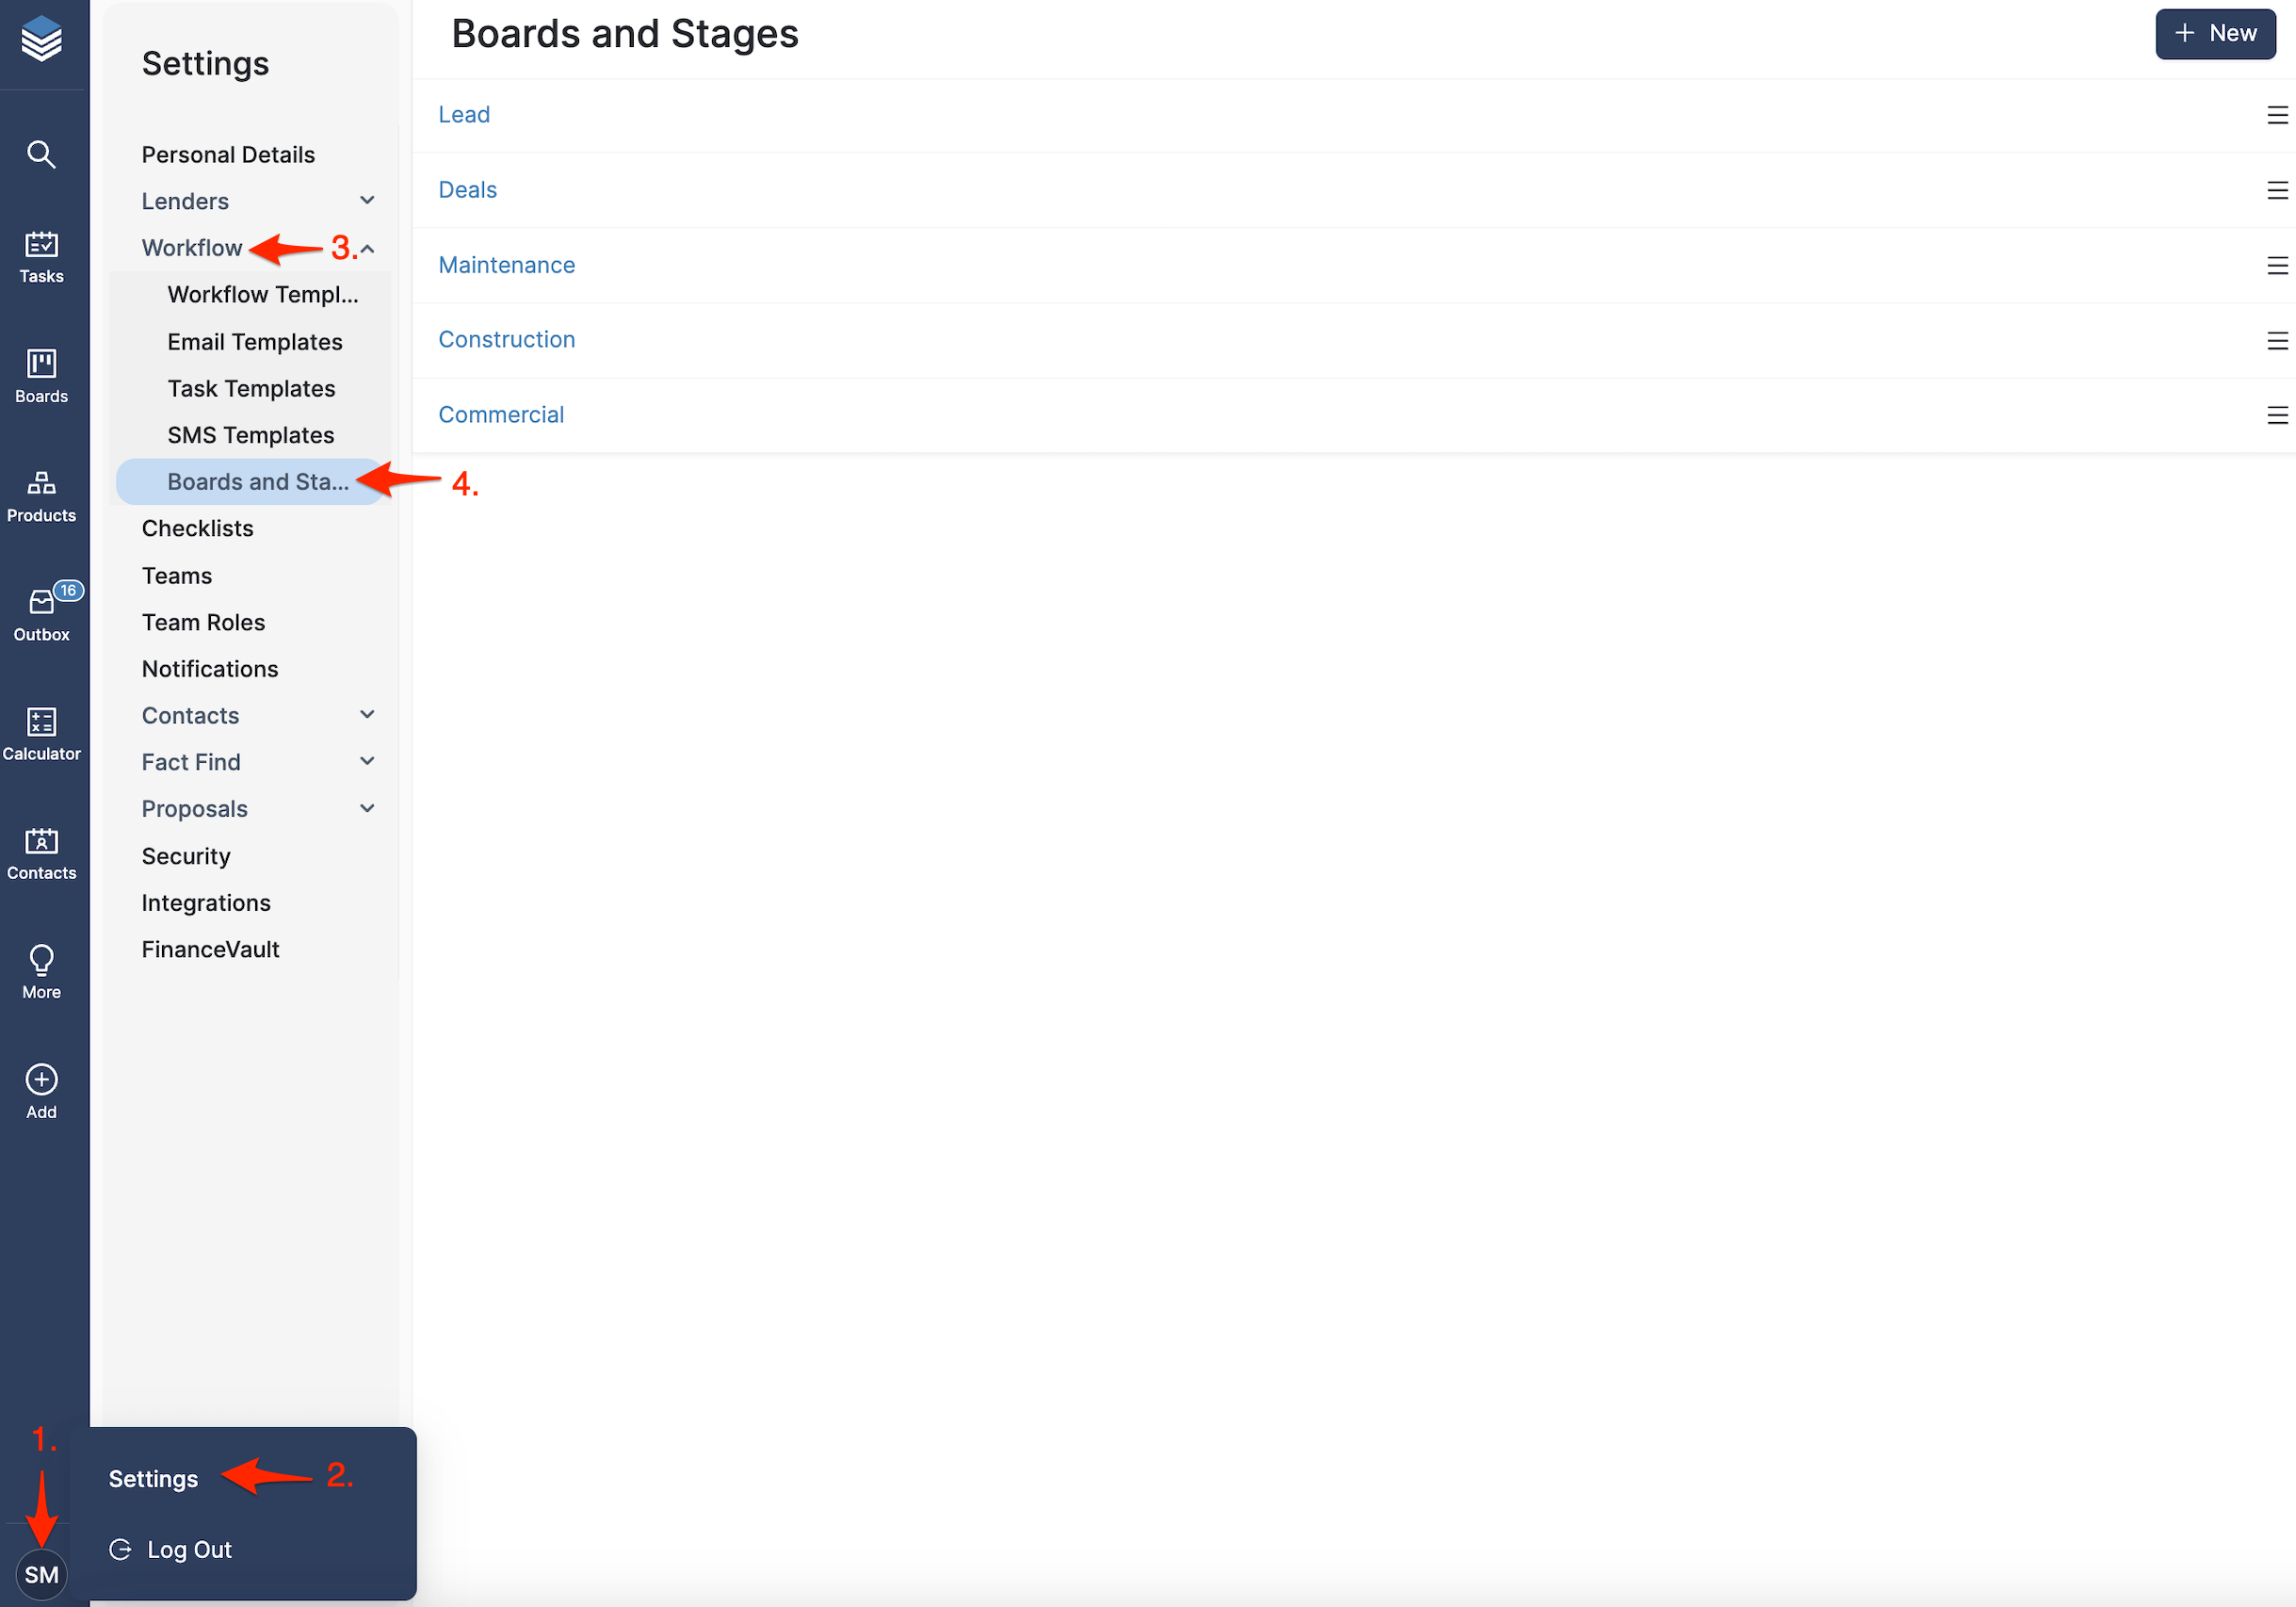Select Settings from the account menu

[x=153, y=1478]
